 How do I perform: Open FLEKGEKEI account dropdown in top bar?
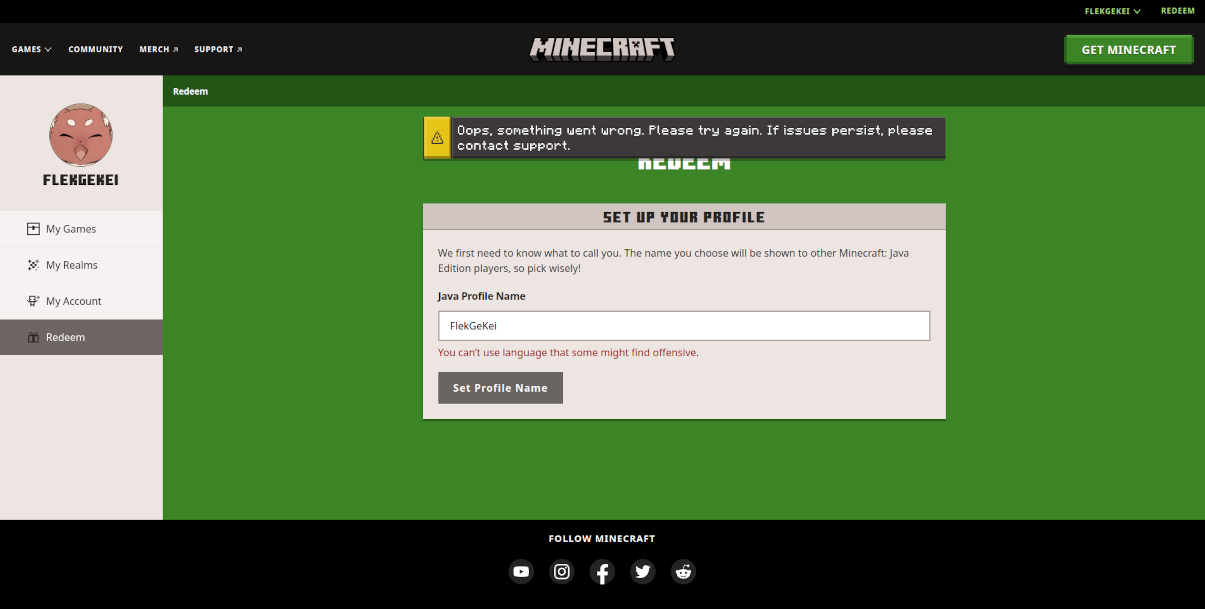pos(1112,11)
